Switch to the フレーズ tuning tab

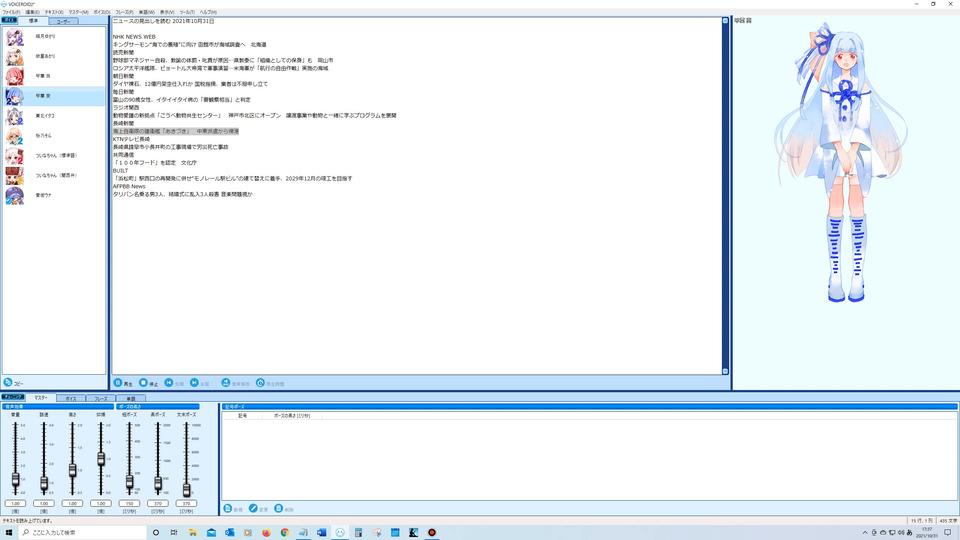pyautogui.click(x=100, y=399)
